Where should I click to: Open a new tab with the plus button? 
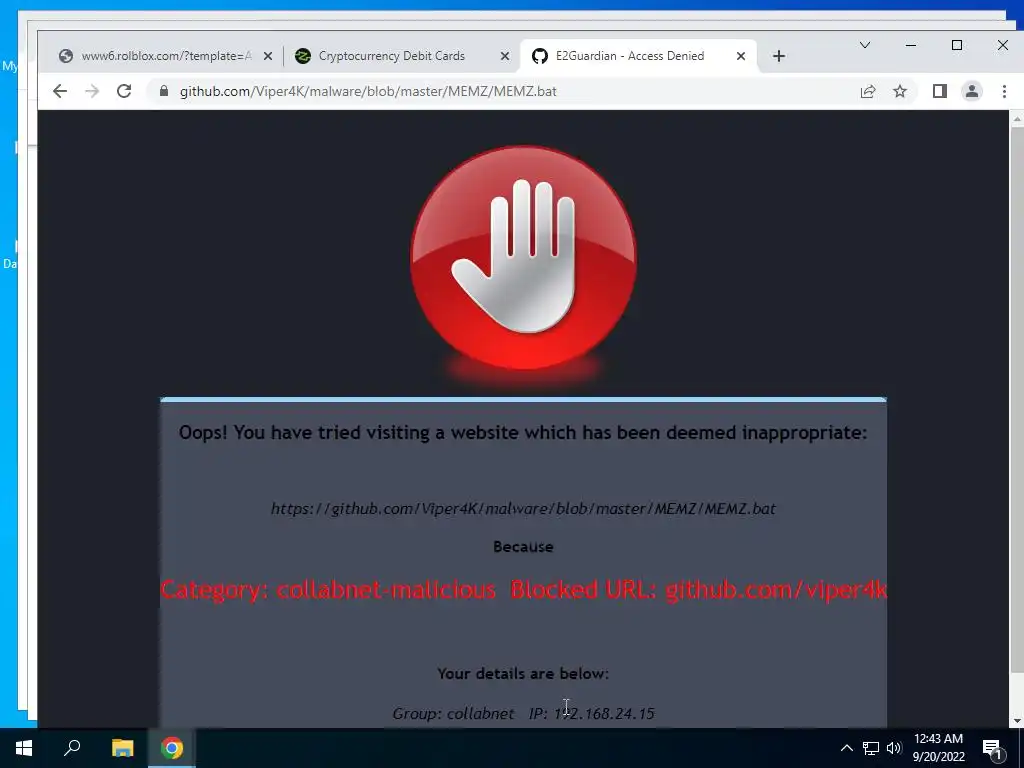point(778,56)
